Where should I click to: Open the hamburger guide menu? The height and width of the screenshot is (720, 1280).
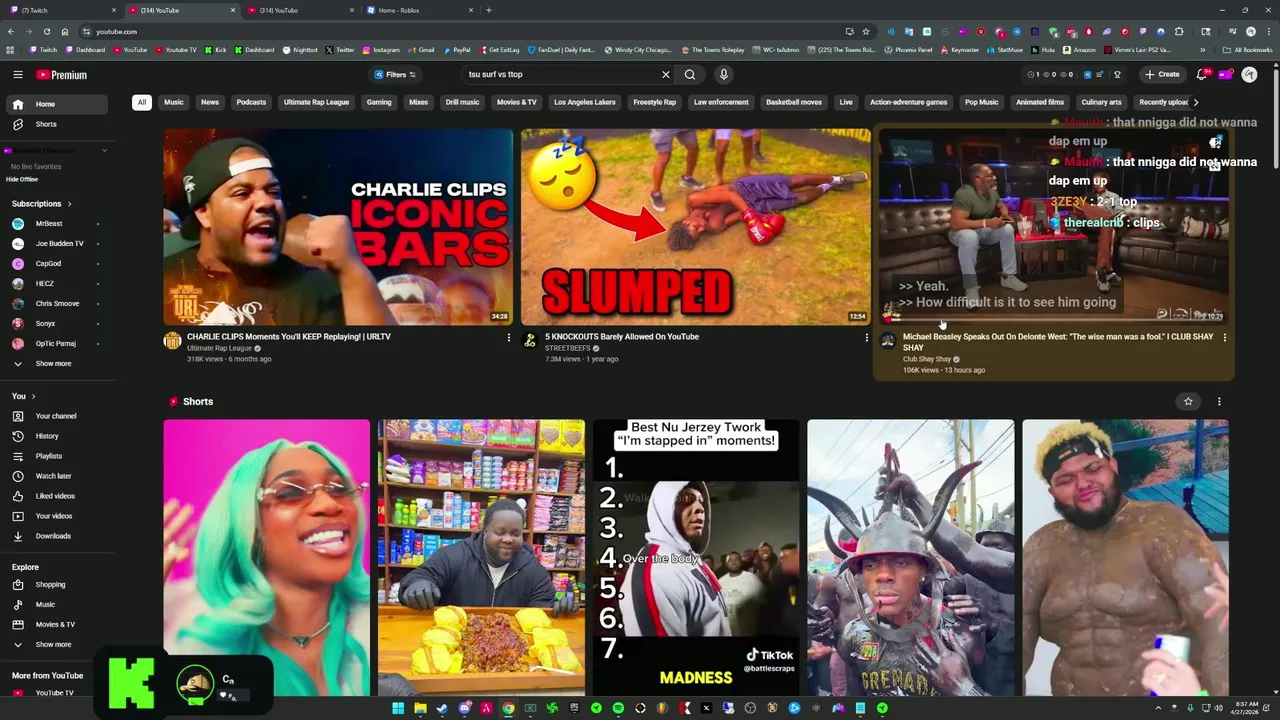click(17, 75)
